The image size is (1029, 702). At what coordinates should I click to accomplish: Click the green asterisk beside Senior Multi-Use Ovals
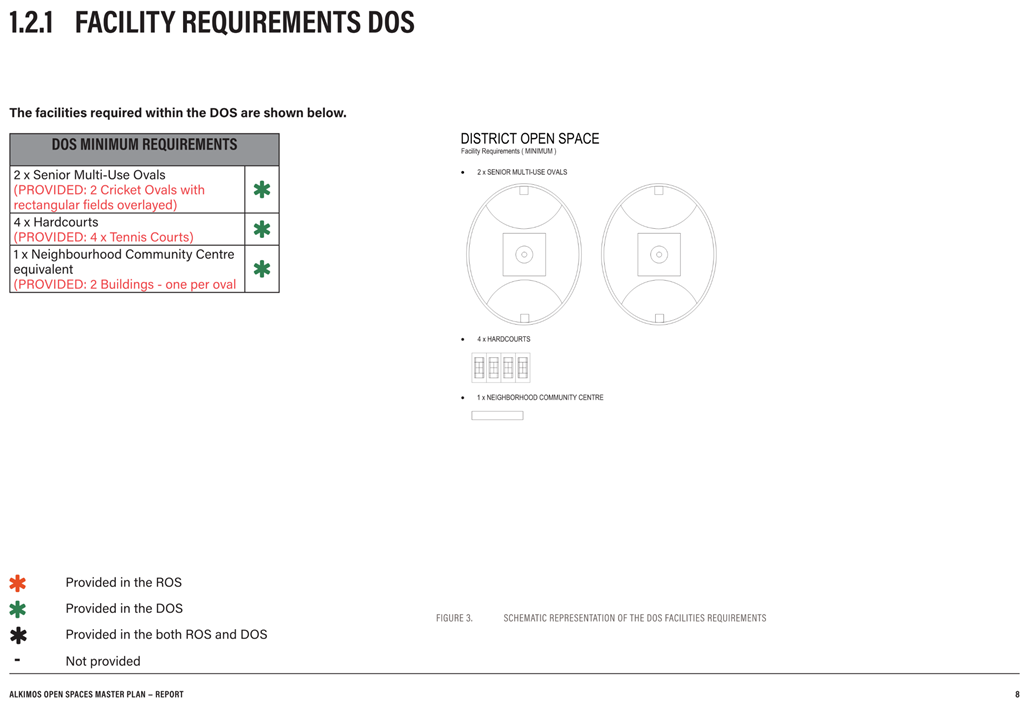pos(262,190)
